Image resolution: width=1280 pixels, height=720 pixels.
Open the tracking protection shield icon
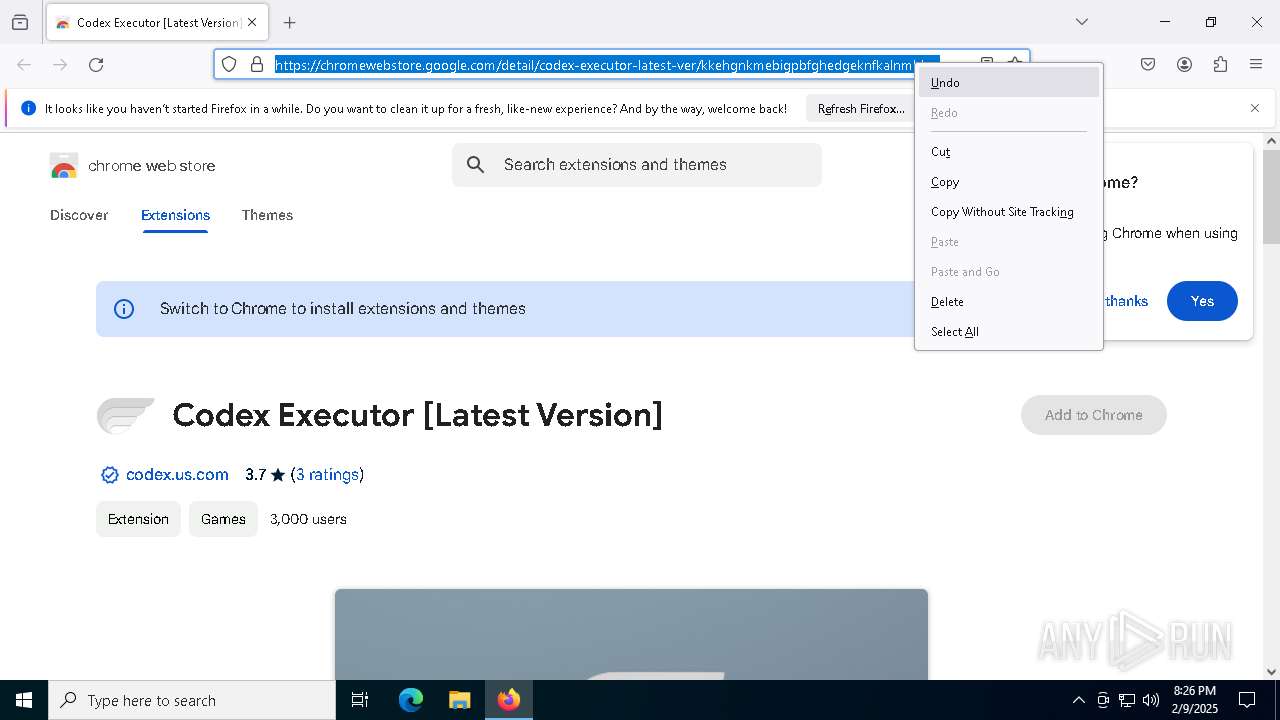tap(229, 64)
